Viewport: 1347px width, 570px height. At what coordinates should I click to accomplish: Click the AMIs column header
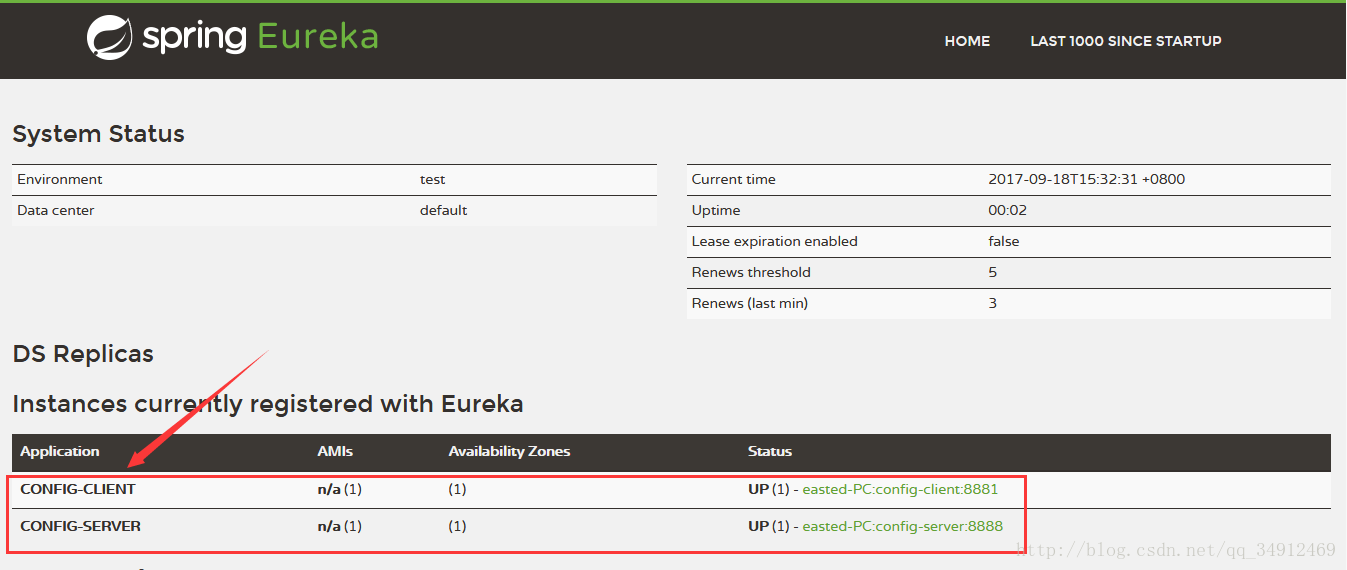click(335, 451)
